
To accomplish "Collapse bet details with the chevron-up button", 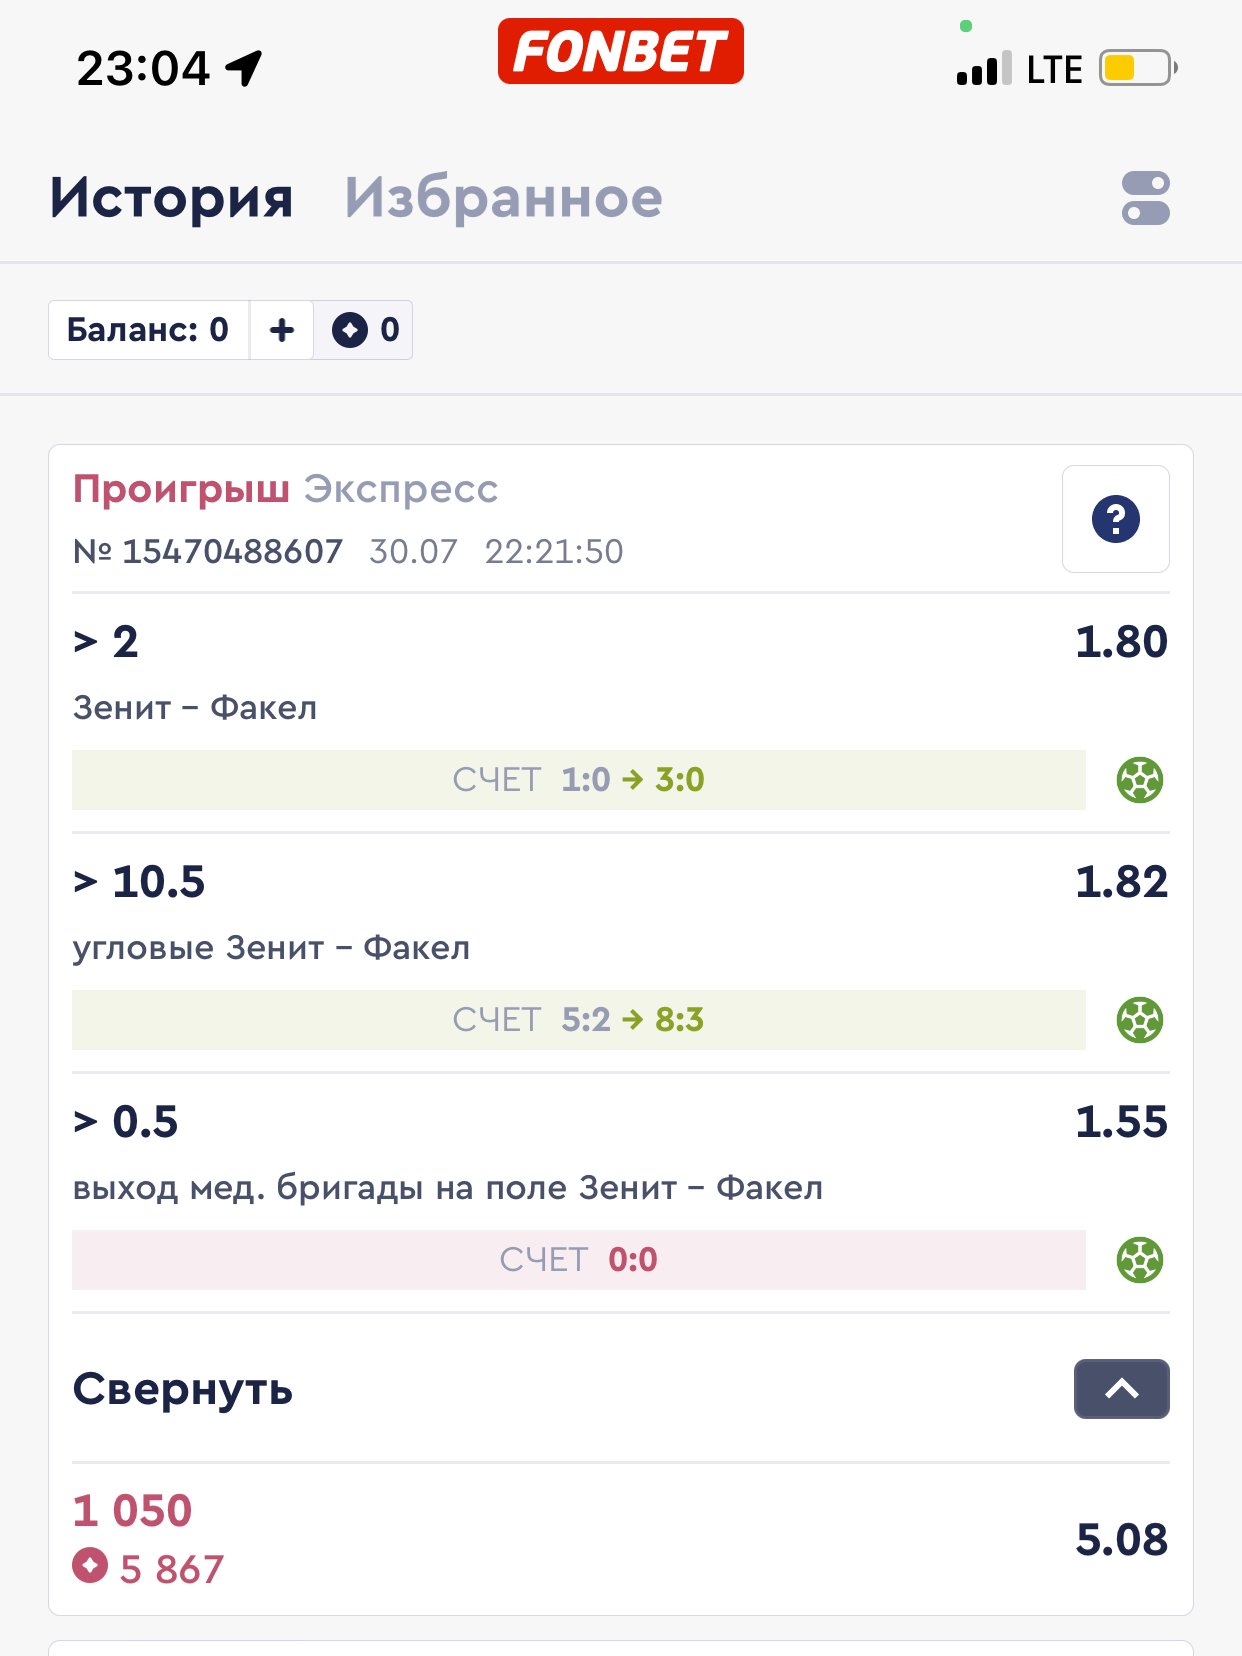I will [x=1121, y=1389].
